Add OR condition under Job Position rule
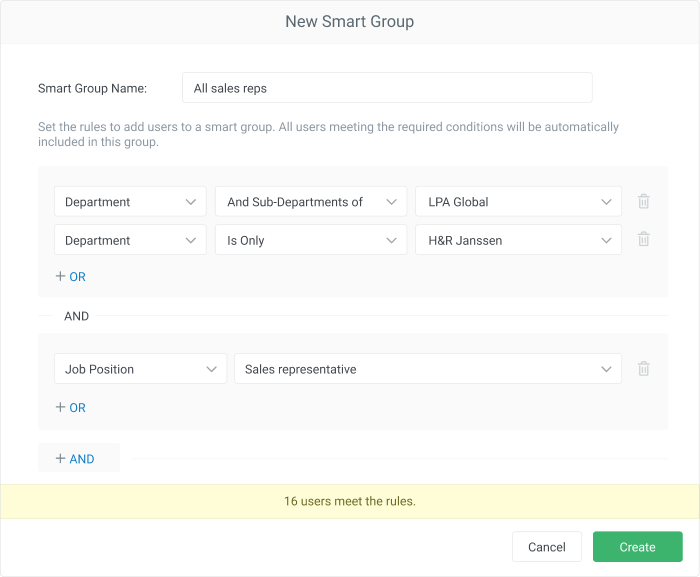Image resolution: width=700 pixels, height=577 pixels. click(71, 407)
